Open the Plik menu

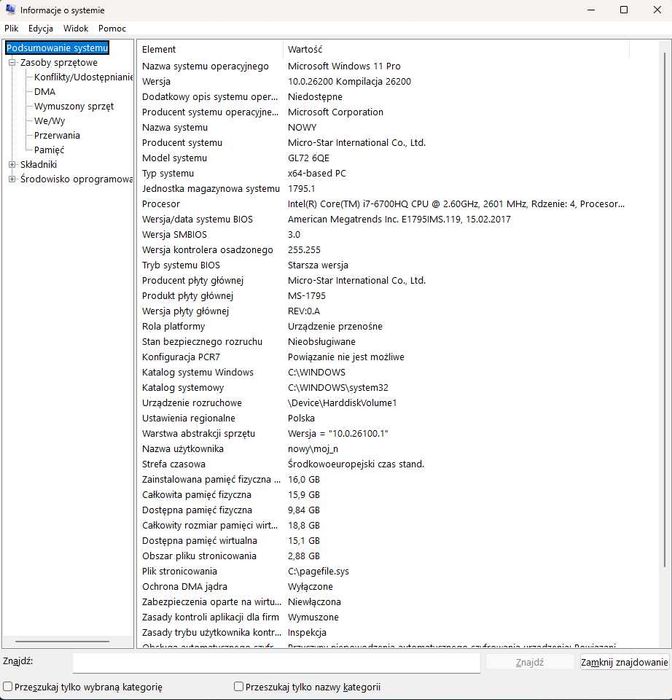11,29
